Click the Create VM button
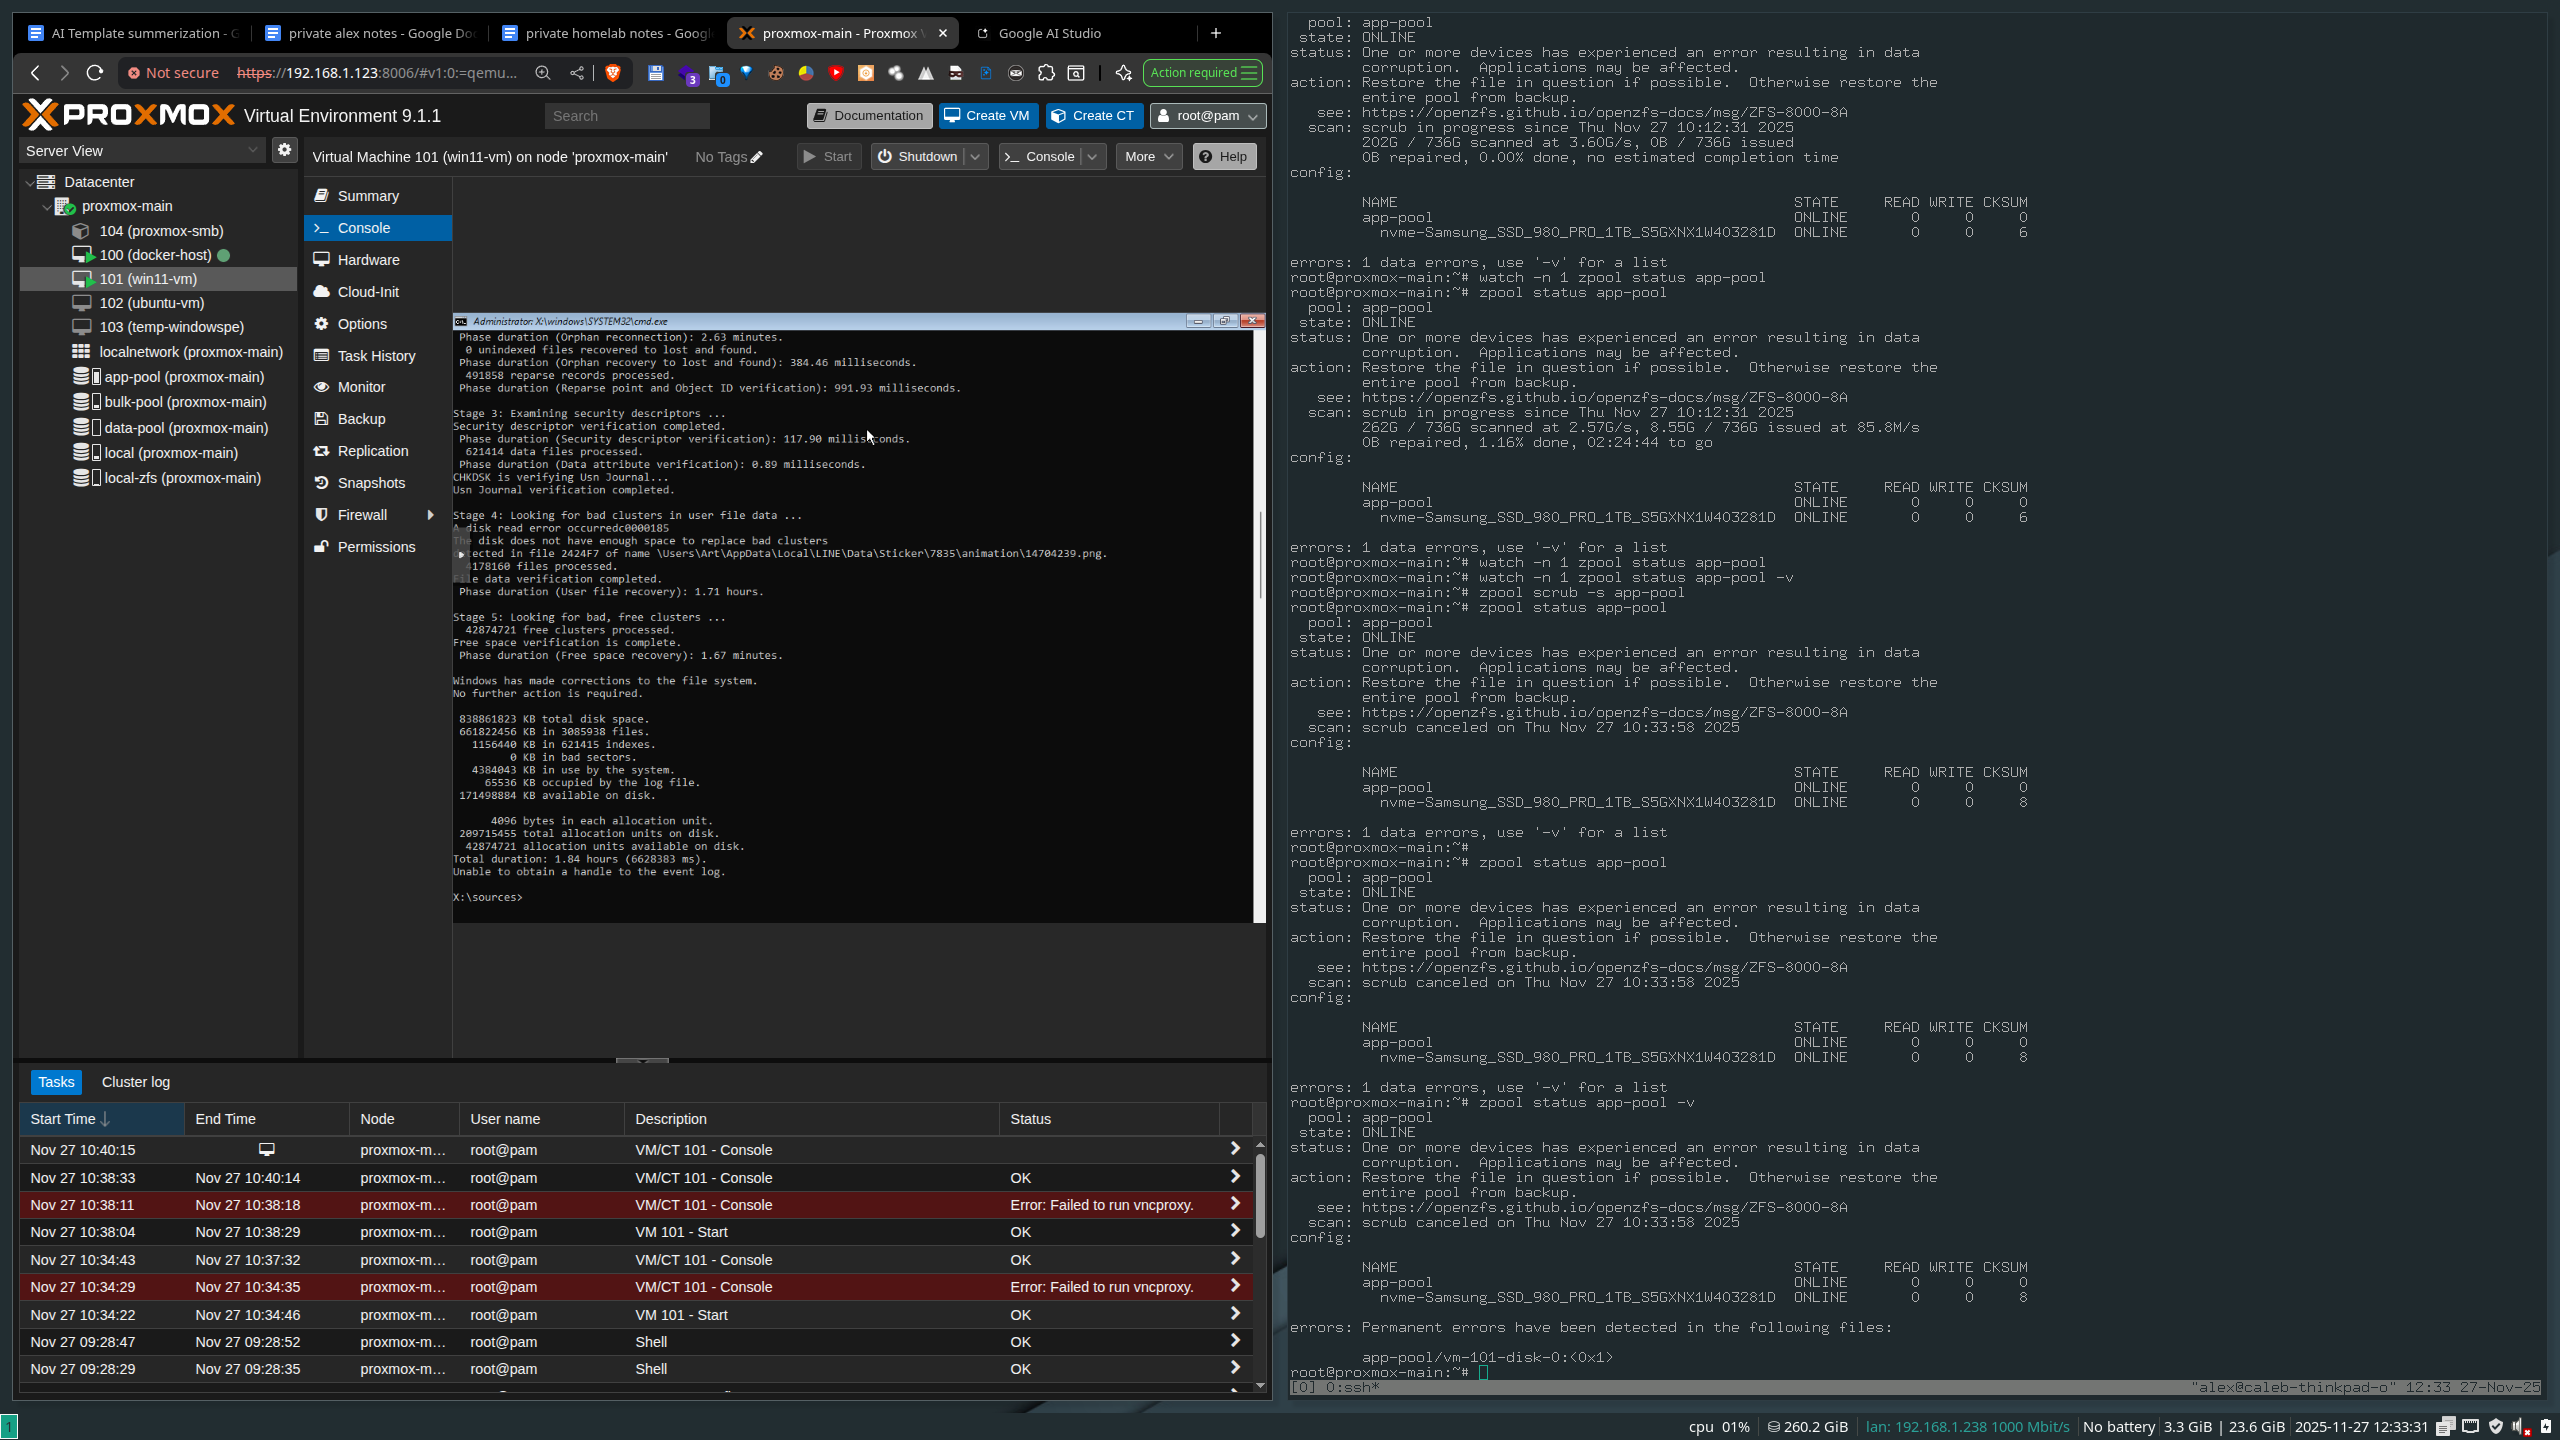The width and height of the screenshot is (2560, 1440). (988, 116)
